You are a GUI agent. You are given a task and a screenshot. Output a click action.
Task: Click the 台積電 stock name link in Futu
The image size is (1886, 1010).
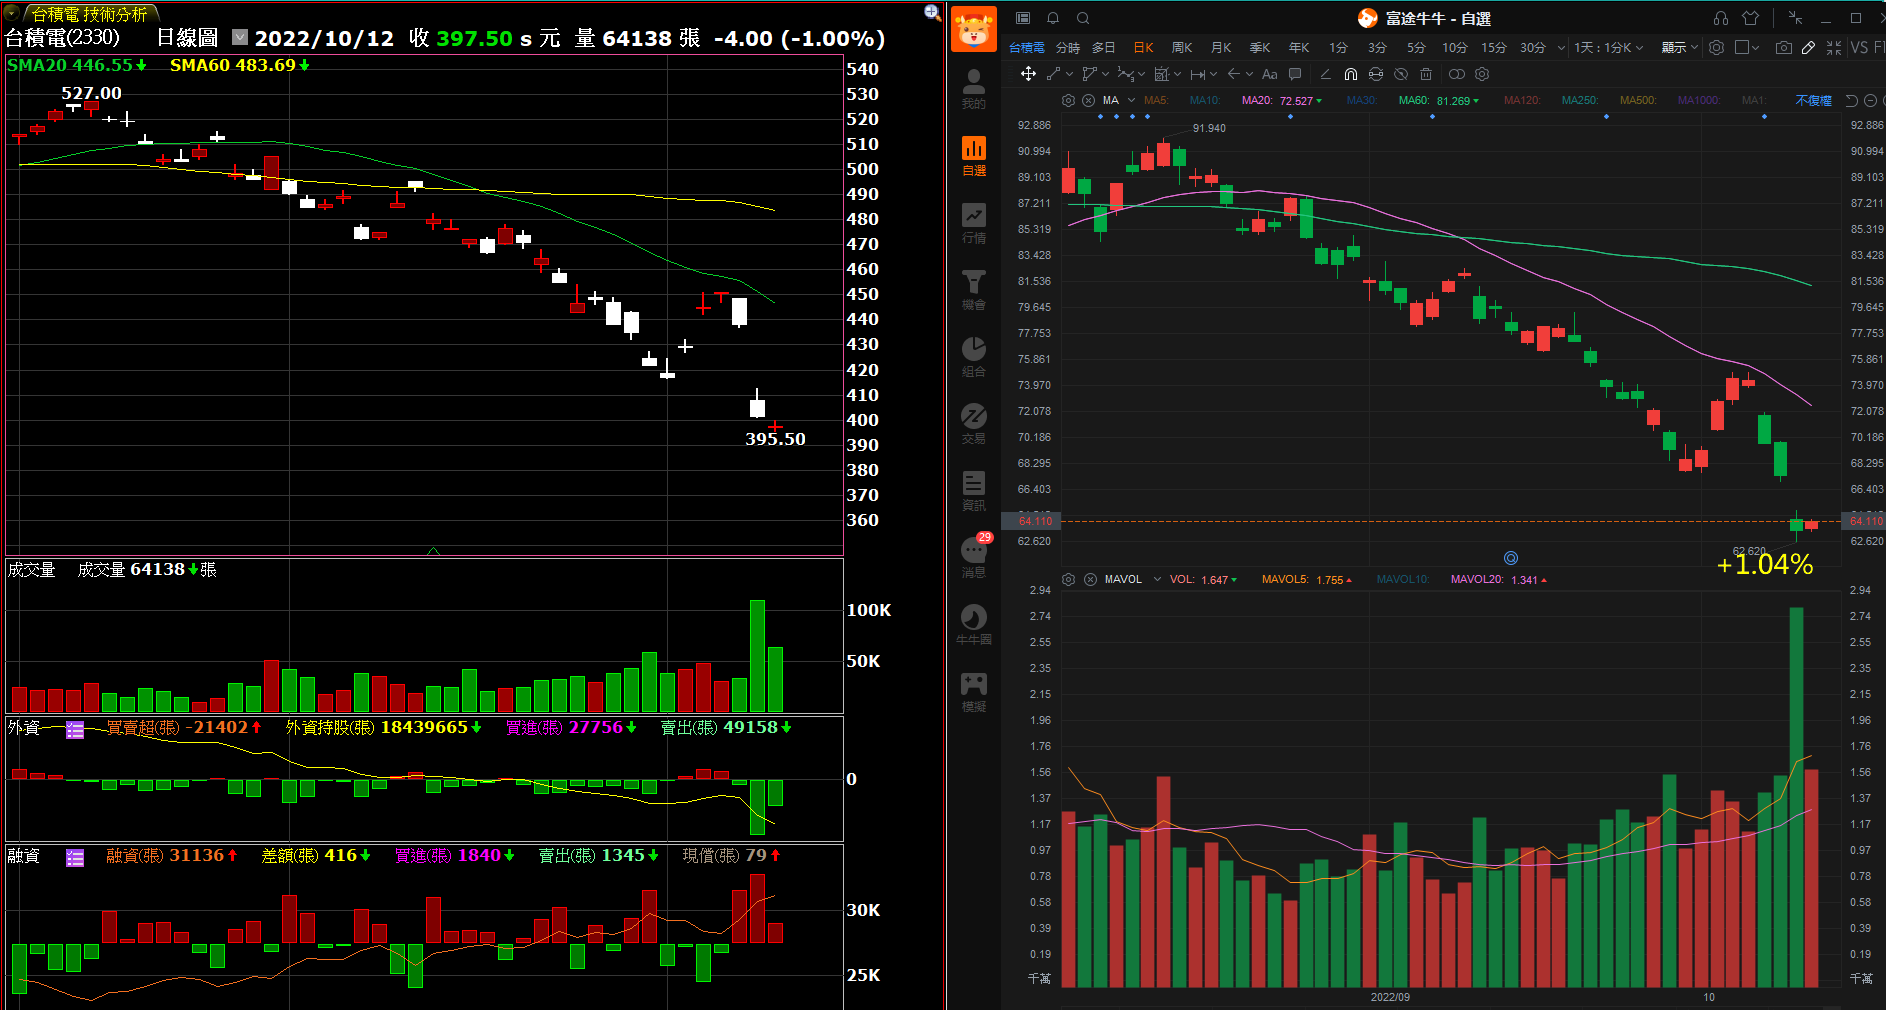1026,47
